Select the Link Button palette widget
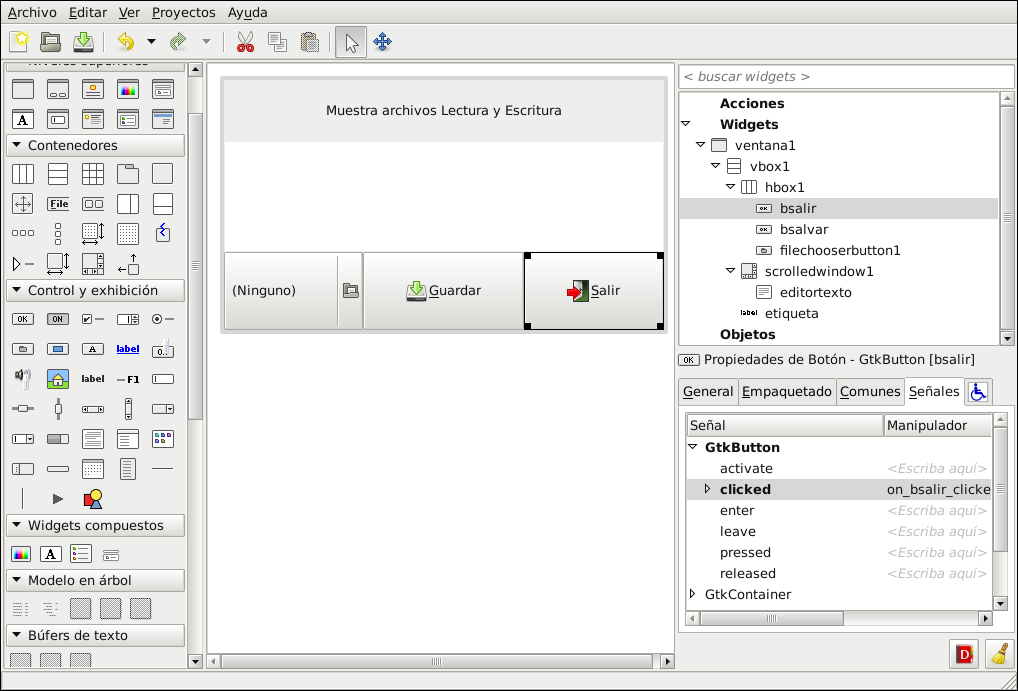The image size is (1018, 691). (128, 349)
